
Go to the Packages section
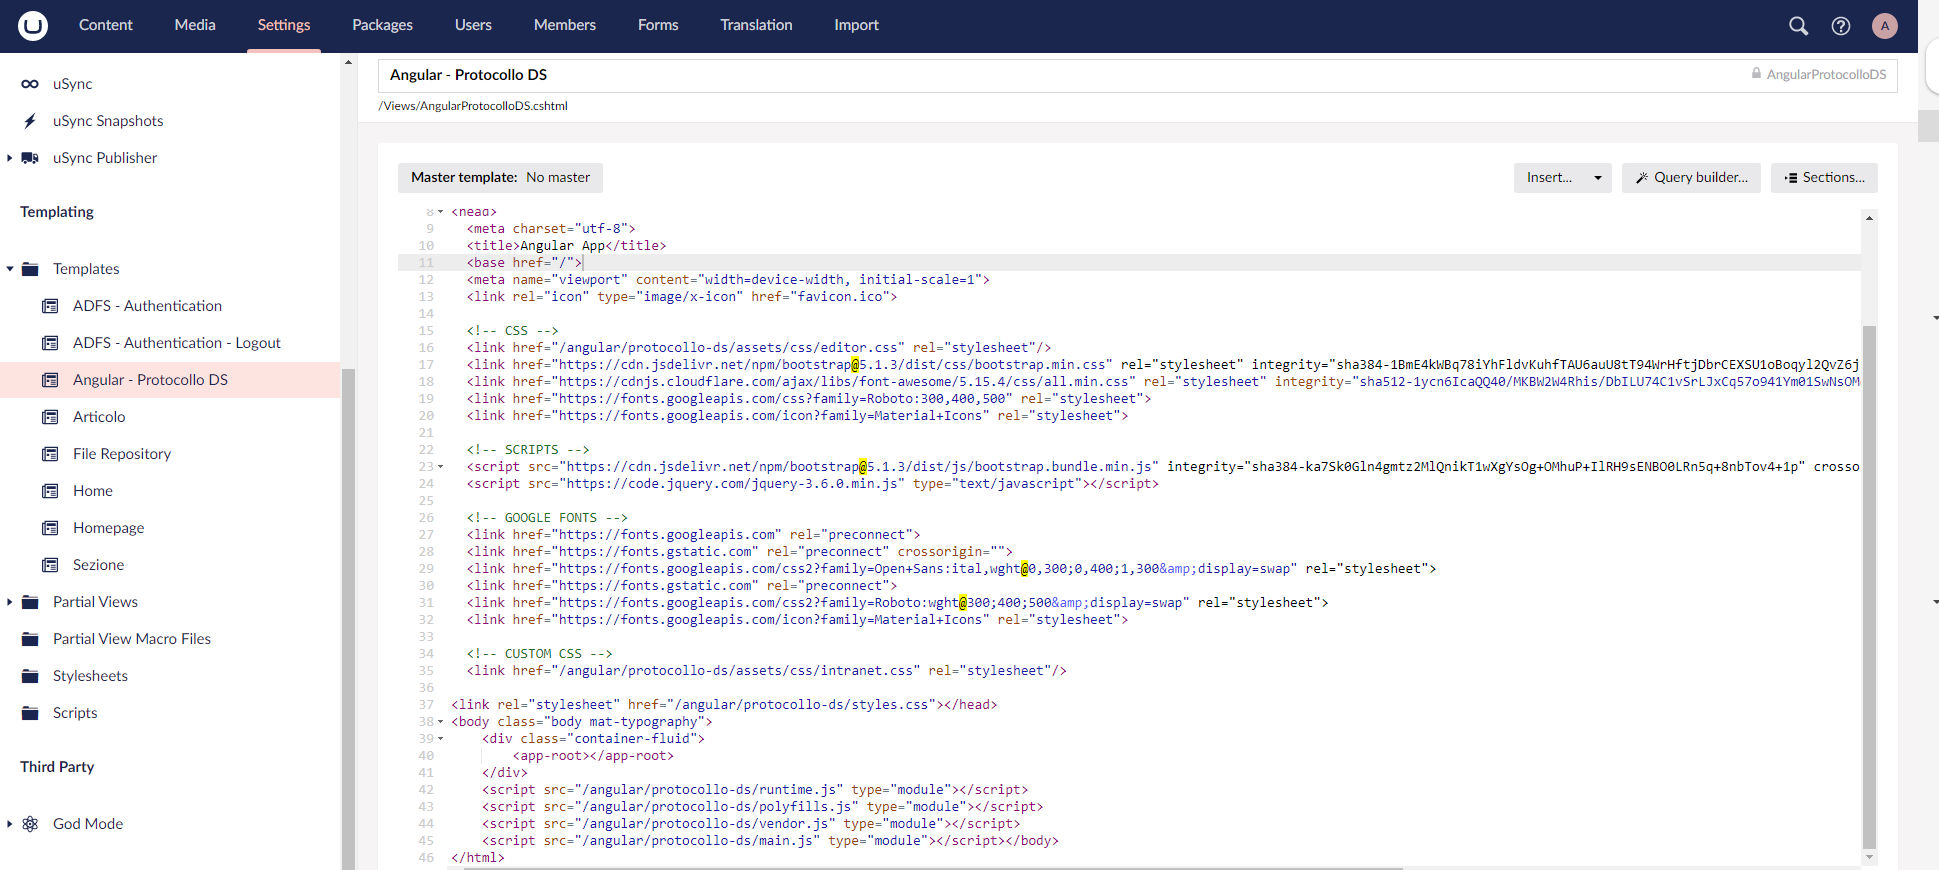[x=382, y=25]
